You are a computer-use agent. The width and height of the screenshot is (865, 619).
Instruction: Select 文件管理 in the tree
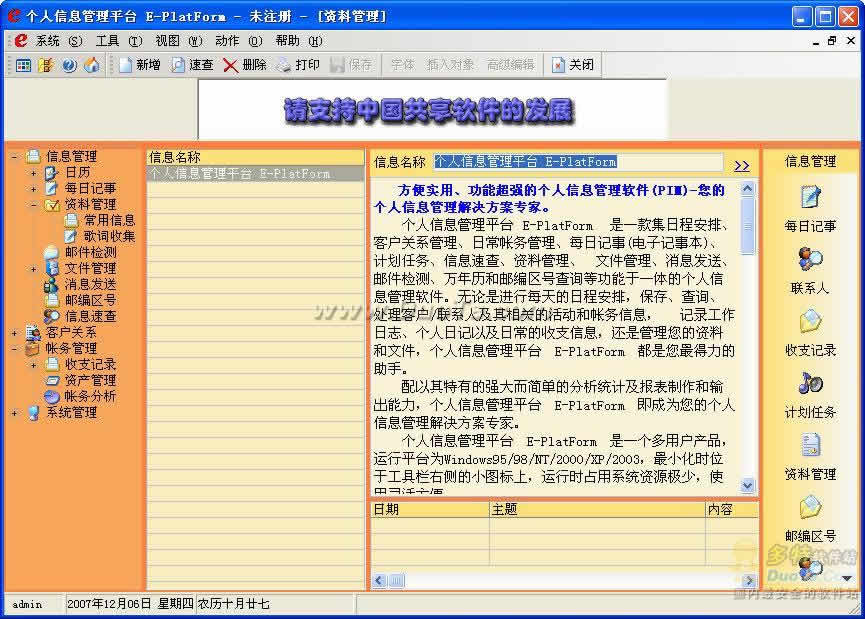point(90,268)
